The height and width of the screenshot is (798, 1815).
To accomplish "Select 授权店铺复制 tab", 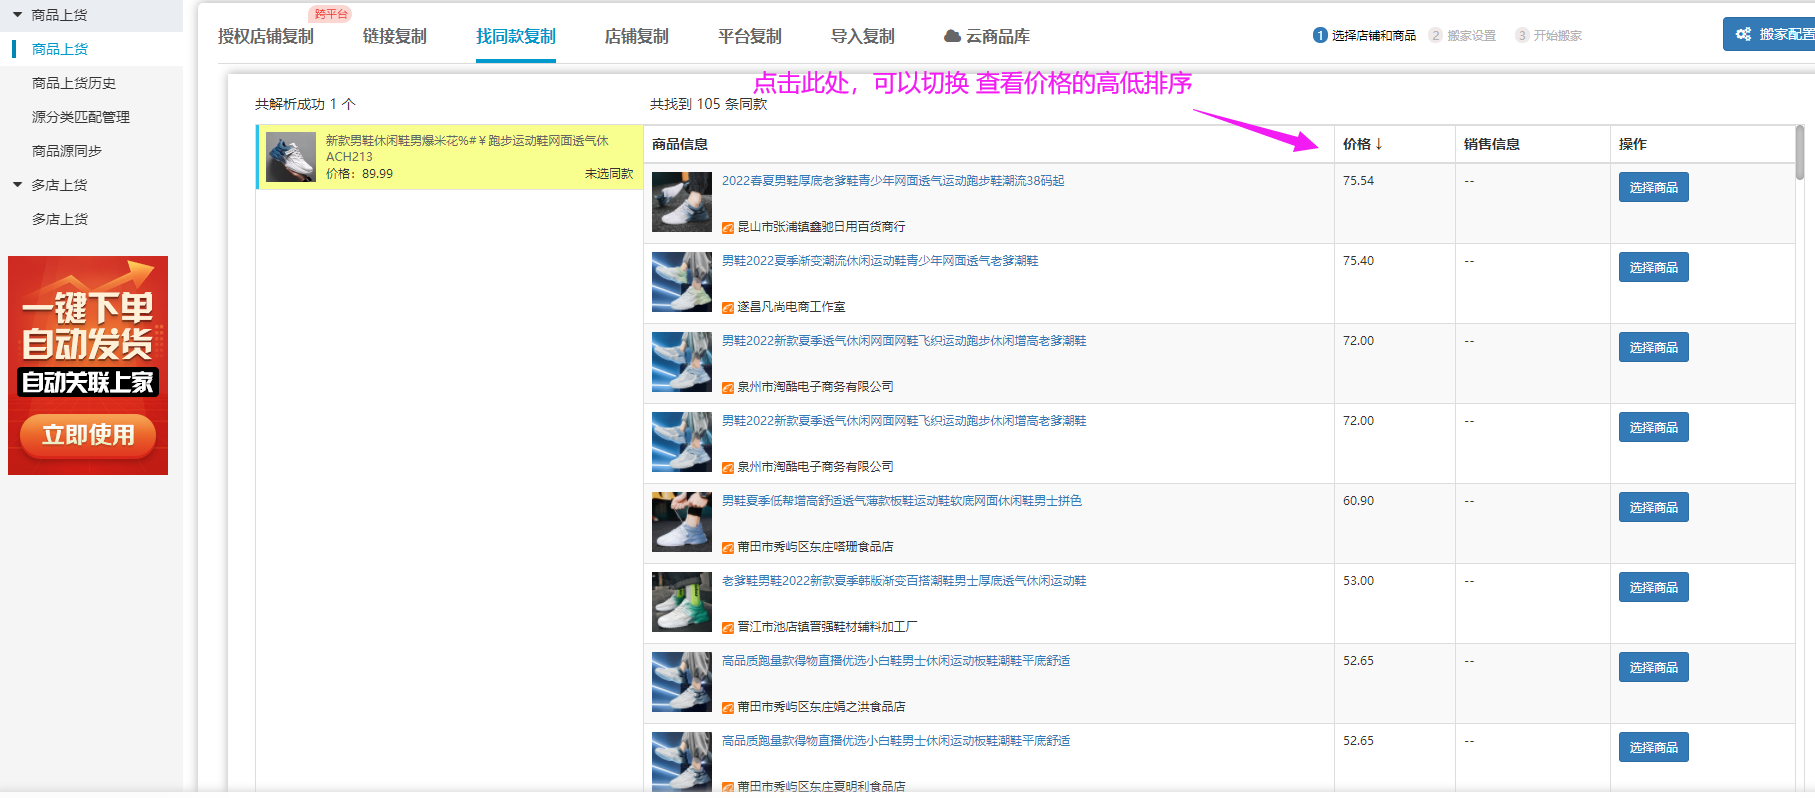I will (265, 36).
